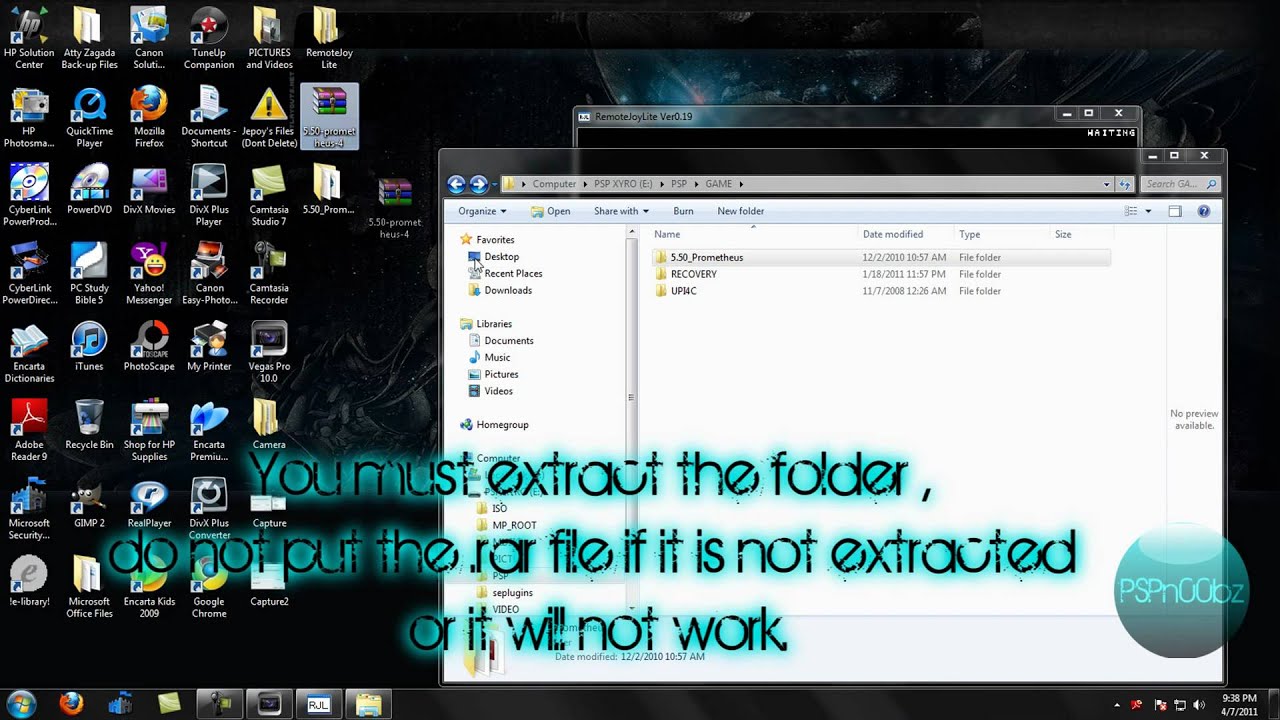Launch GIMP 2 from the desktop

pyautogui.click(x=89, y=504)
